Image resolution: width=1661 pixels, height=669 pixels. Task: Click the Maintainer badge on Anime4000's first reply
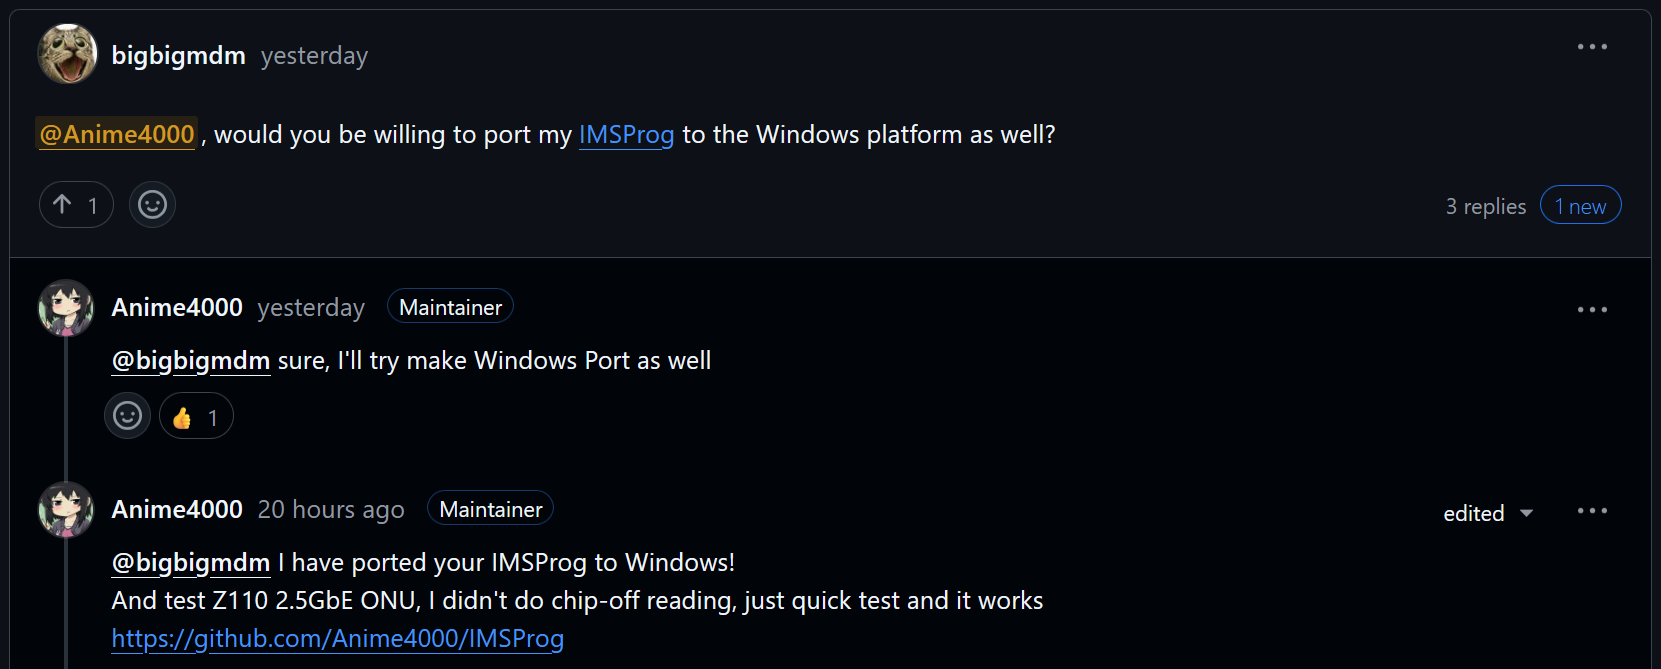pyautogui.click(x=450, y=306)
